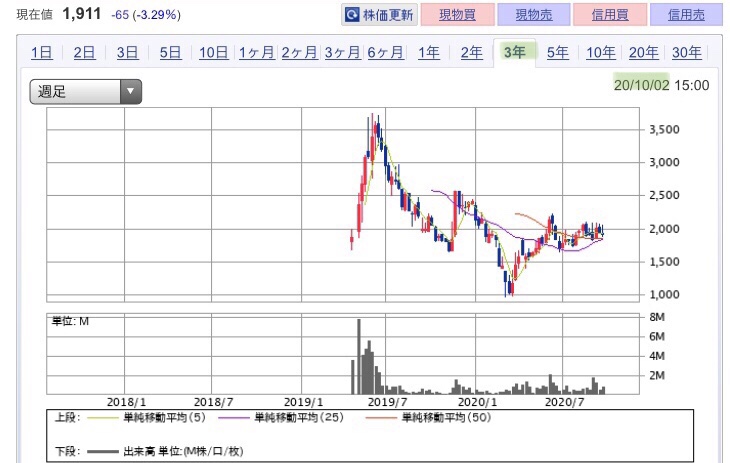The height and width of the screenshot is (463, 730).
Task: Switch to the 2ヶ月 chart tab
Action: [x=299, y=52]
